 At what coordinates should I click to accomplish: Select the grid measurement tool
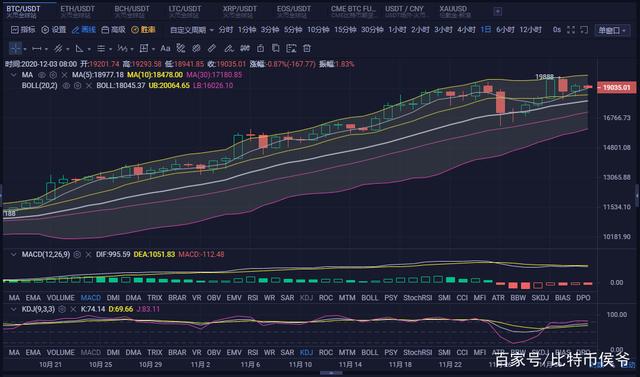(x=144, y=49)
